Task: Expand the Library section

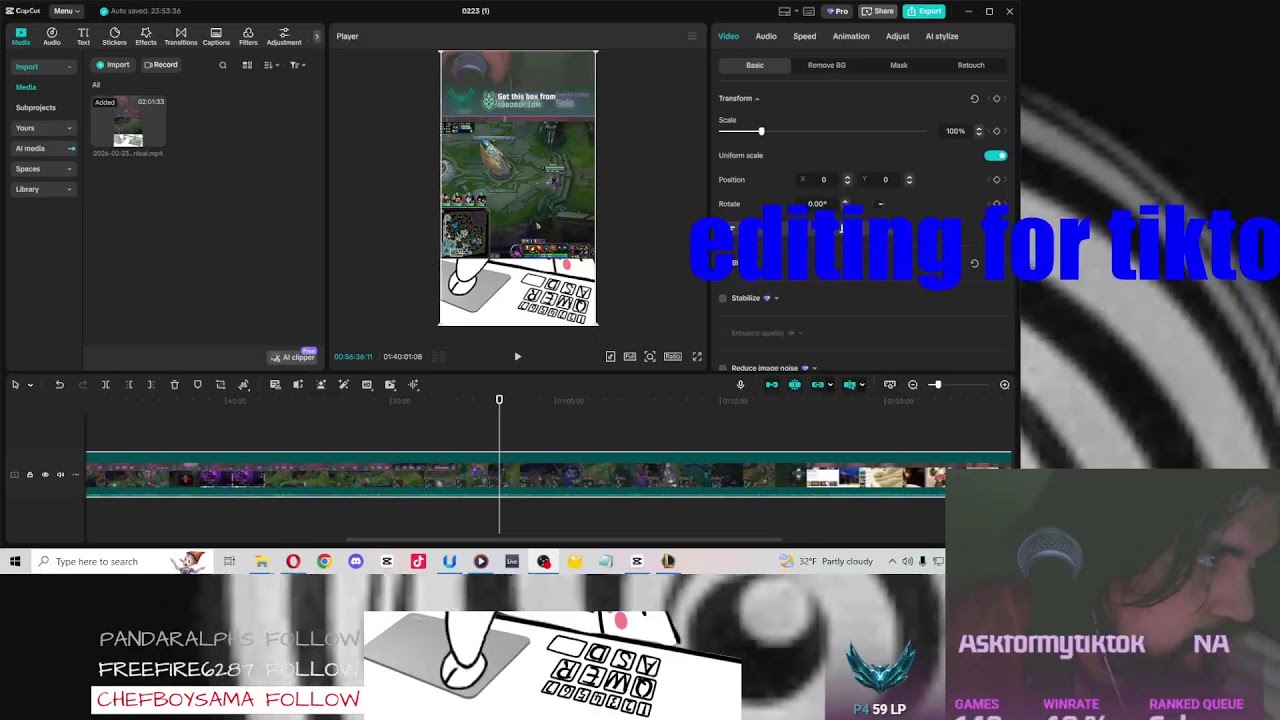Action: 44,189
